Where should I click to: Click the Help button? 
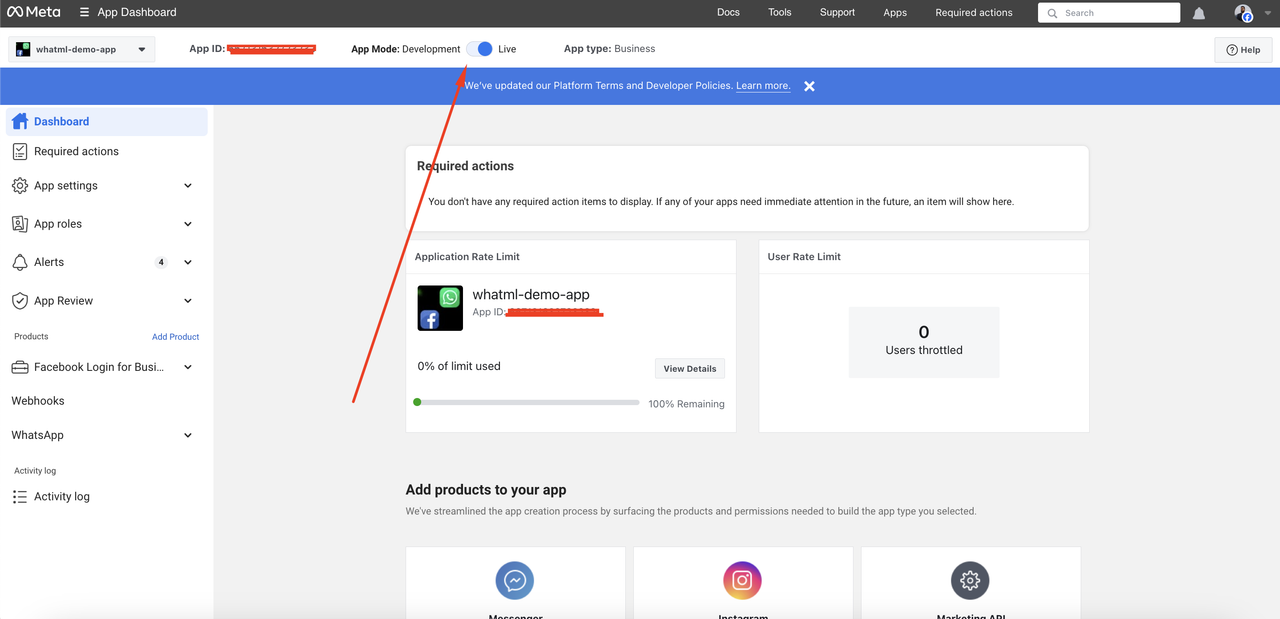point(1244,50)
